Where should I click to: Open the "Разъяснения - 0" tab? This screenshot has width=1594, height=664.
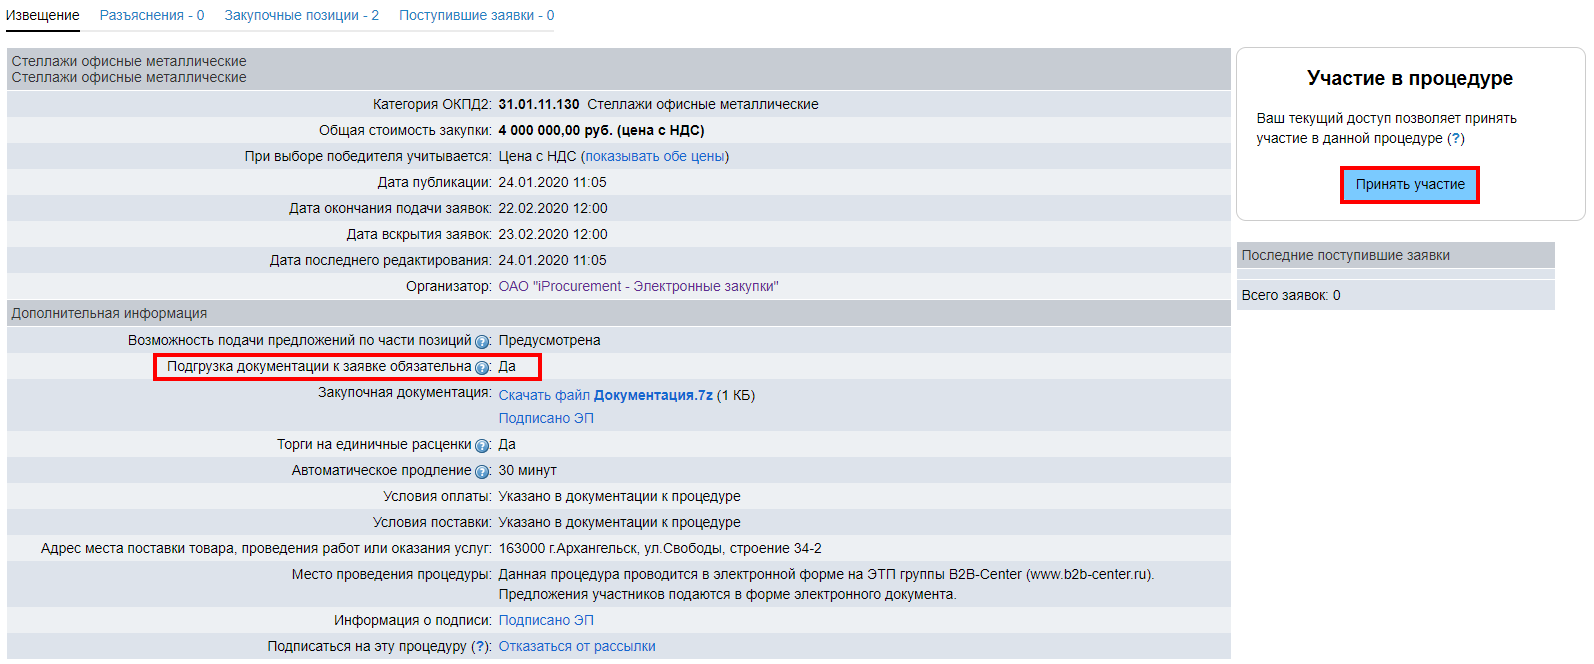tap(152, 16)
